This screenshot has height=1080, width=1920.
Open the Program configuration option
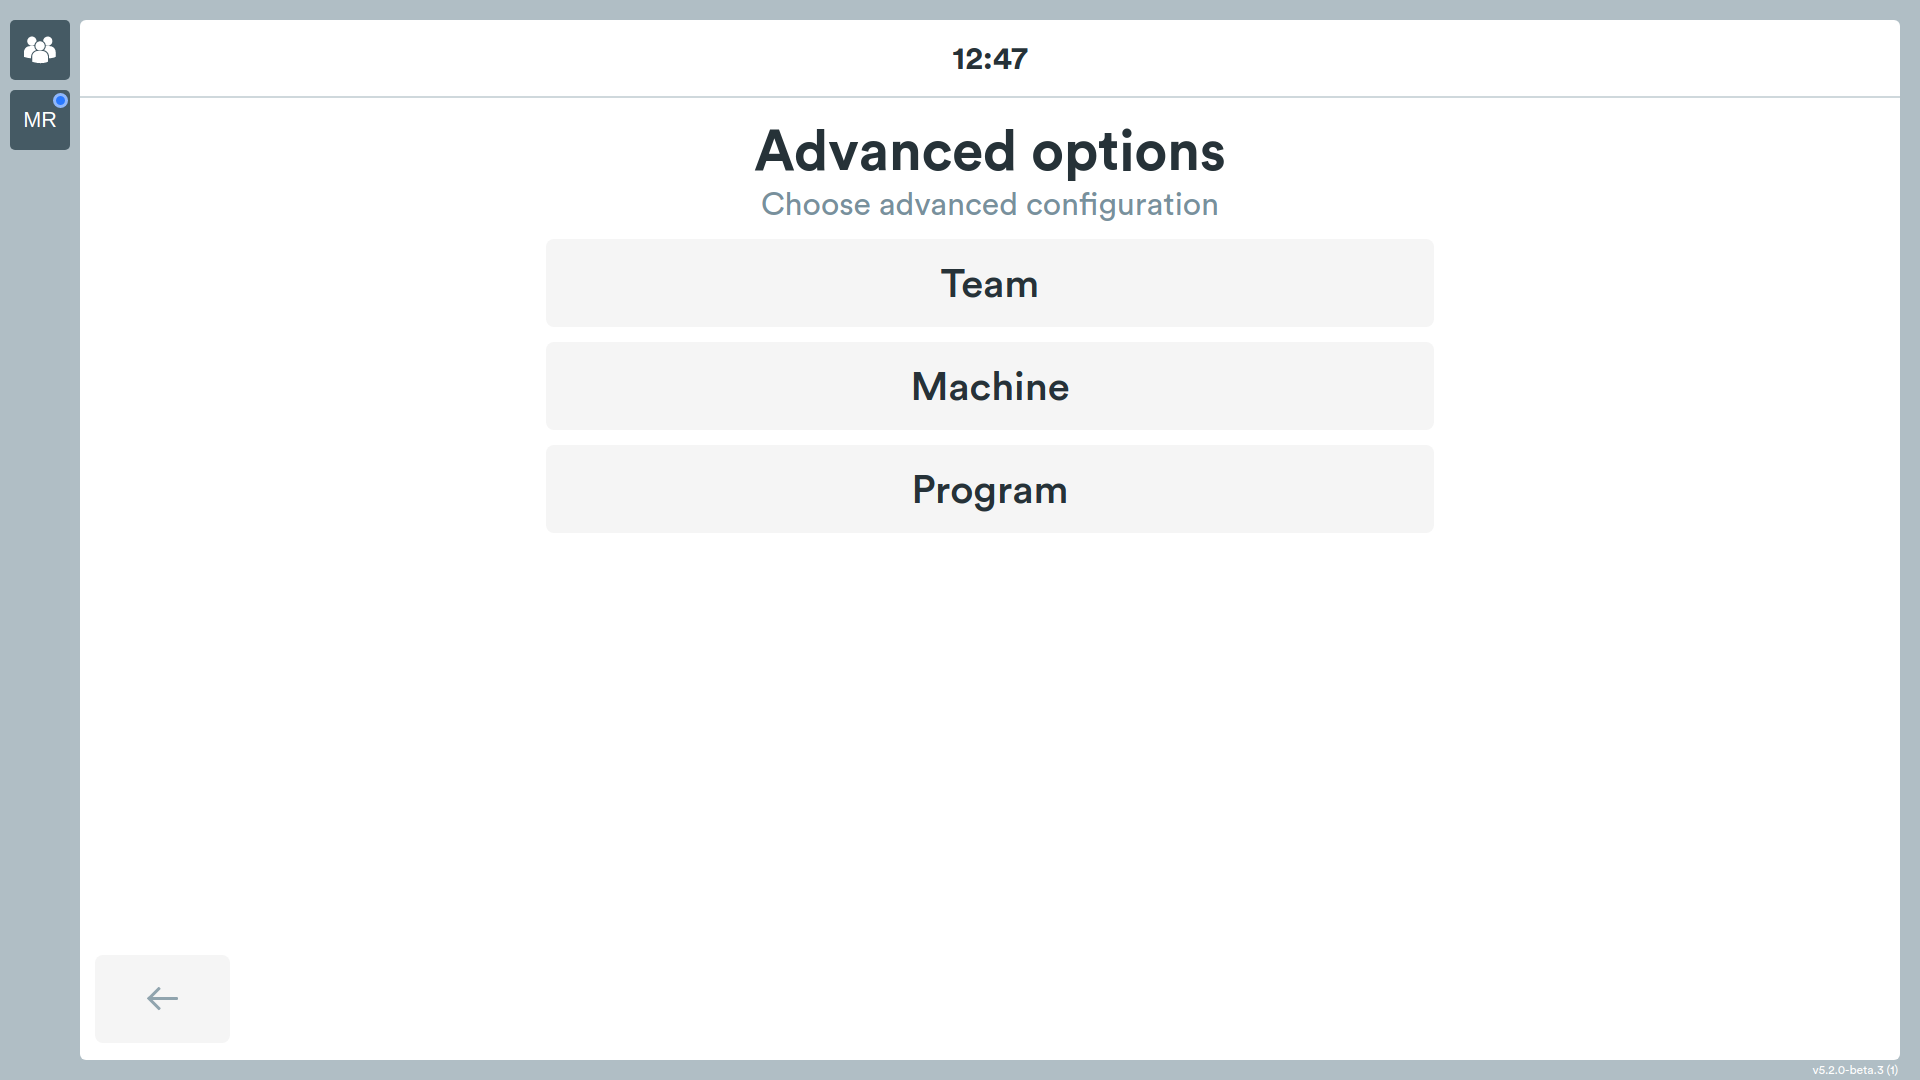pyautogui.click(x=990, y=489)
